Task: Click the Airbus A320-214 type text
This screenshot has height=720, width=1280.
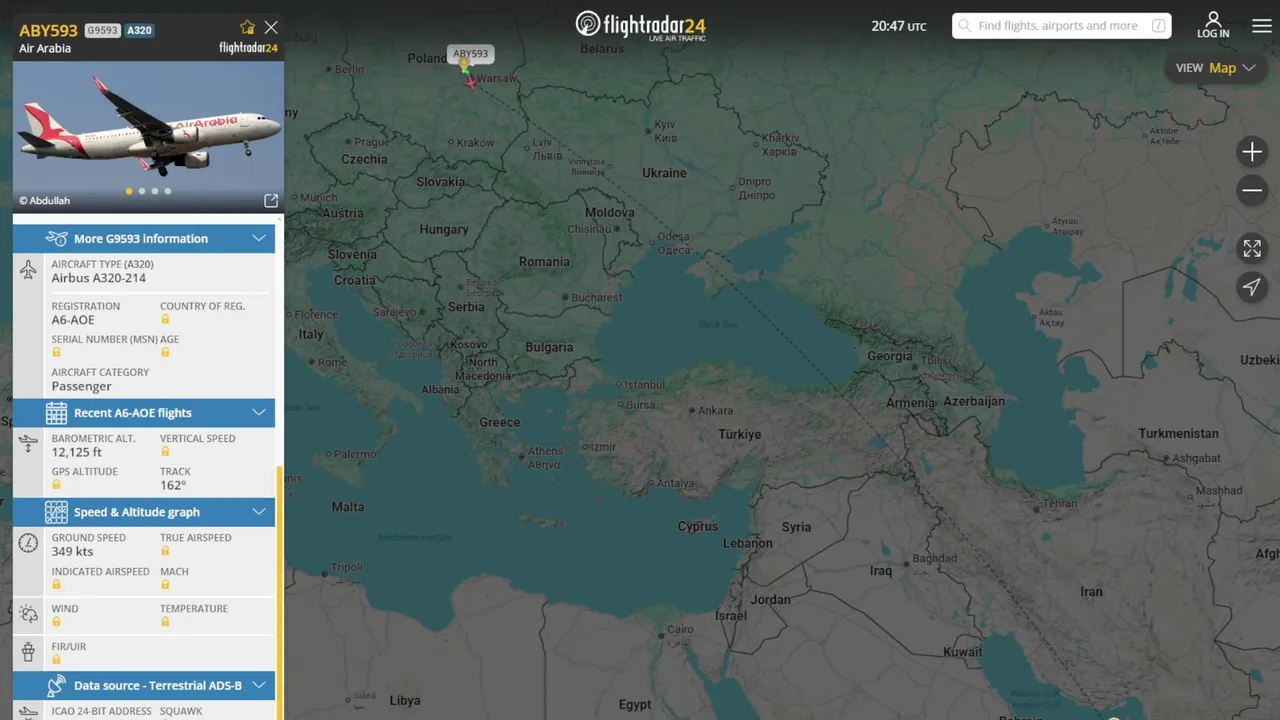Action: [99, 278]
